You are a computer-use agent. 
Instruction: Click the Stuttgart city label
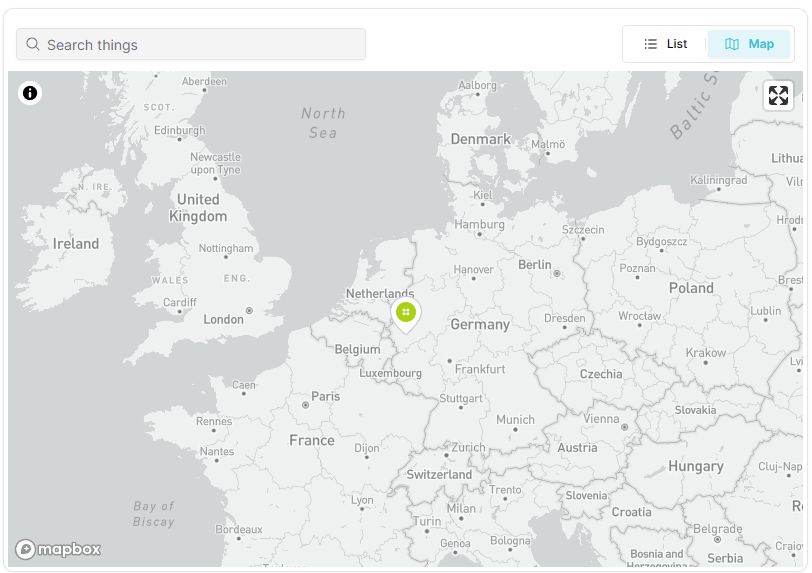point(461,398)
